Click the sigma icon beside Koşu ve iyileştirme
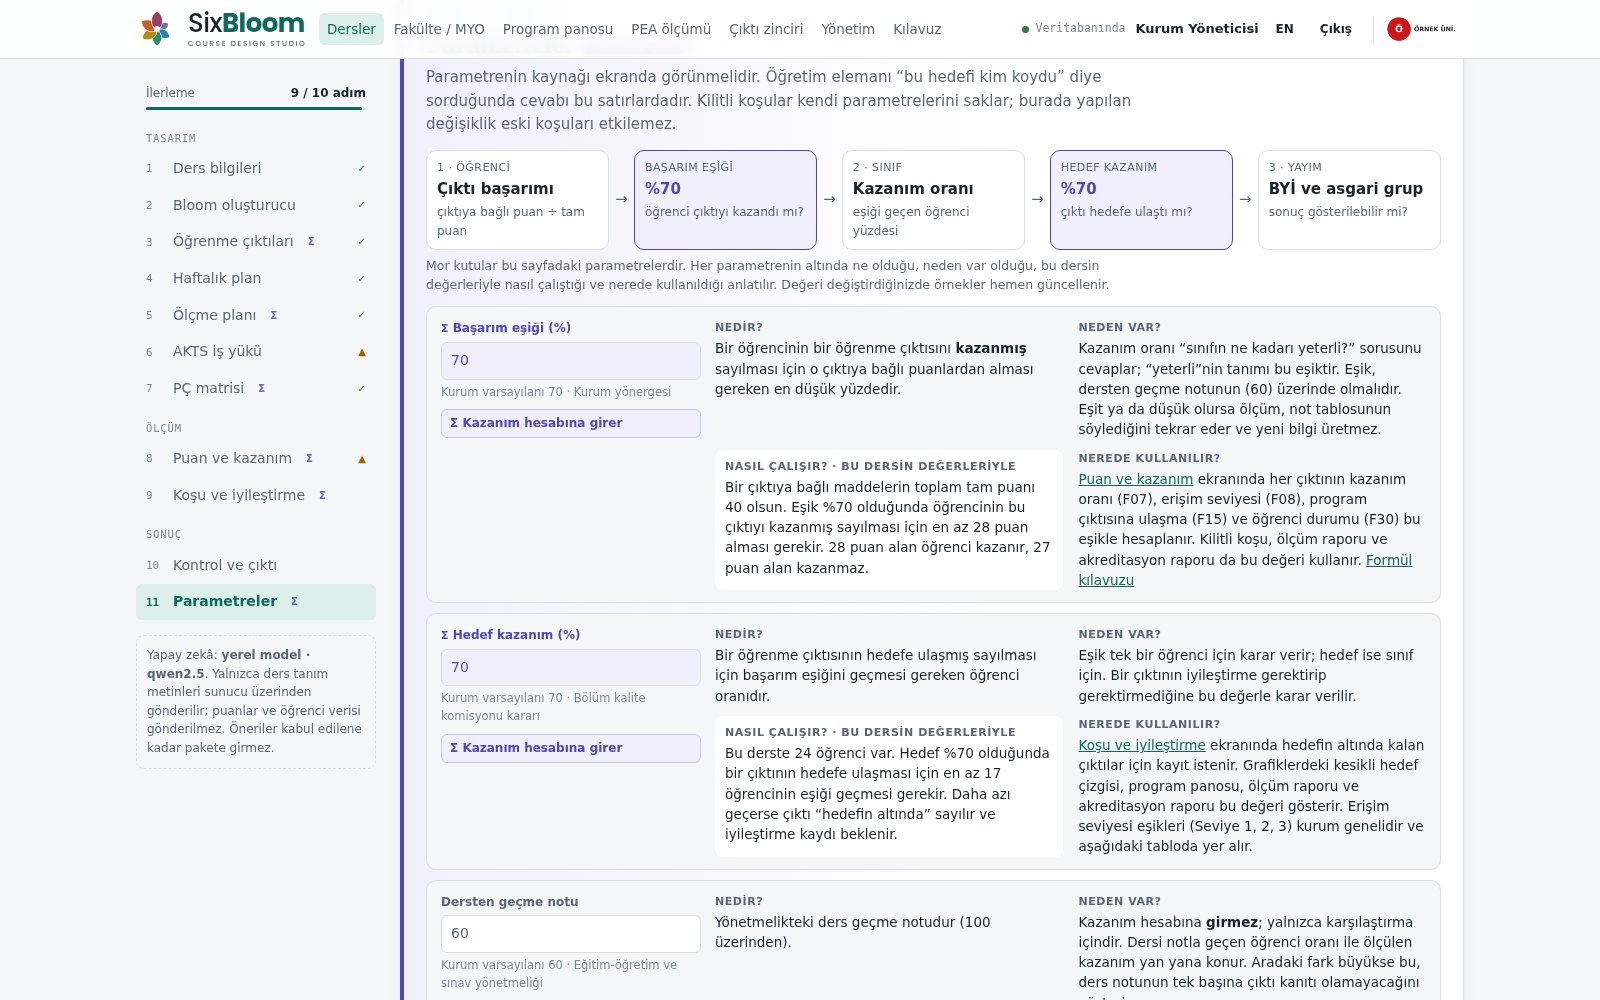 click(322, 495)
